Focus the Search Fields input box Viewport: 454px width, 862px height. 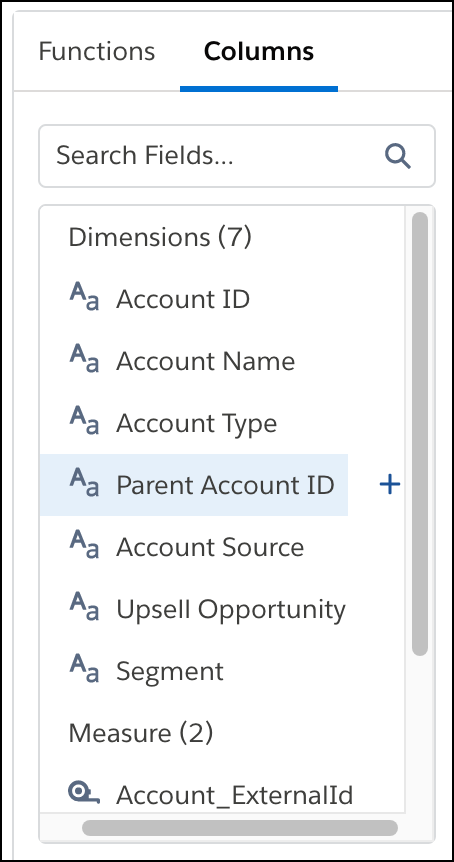(237, 156)
